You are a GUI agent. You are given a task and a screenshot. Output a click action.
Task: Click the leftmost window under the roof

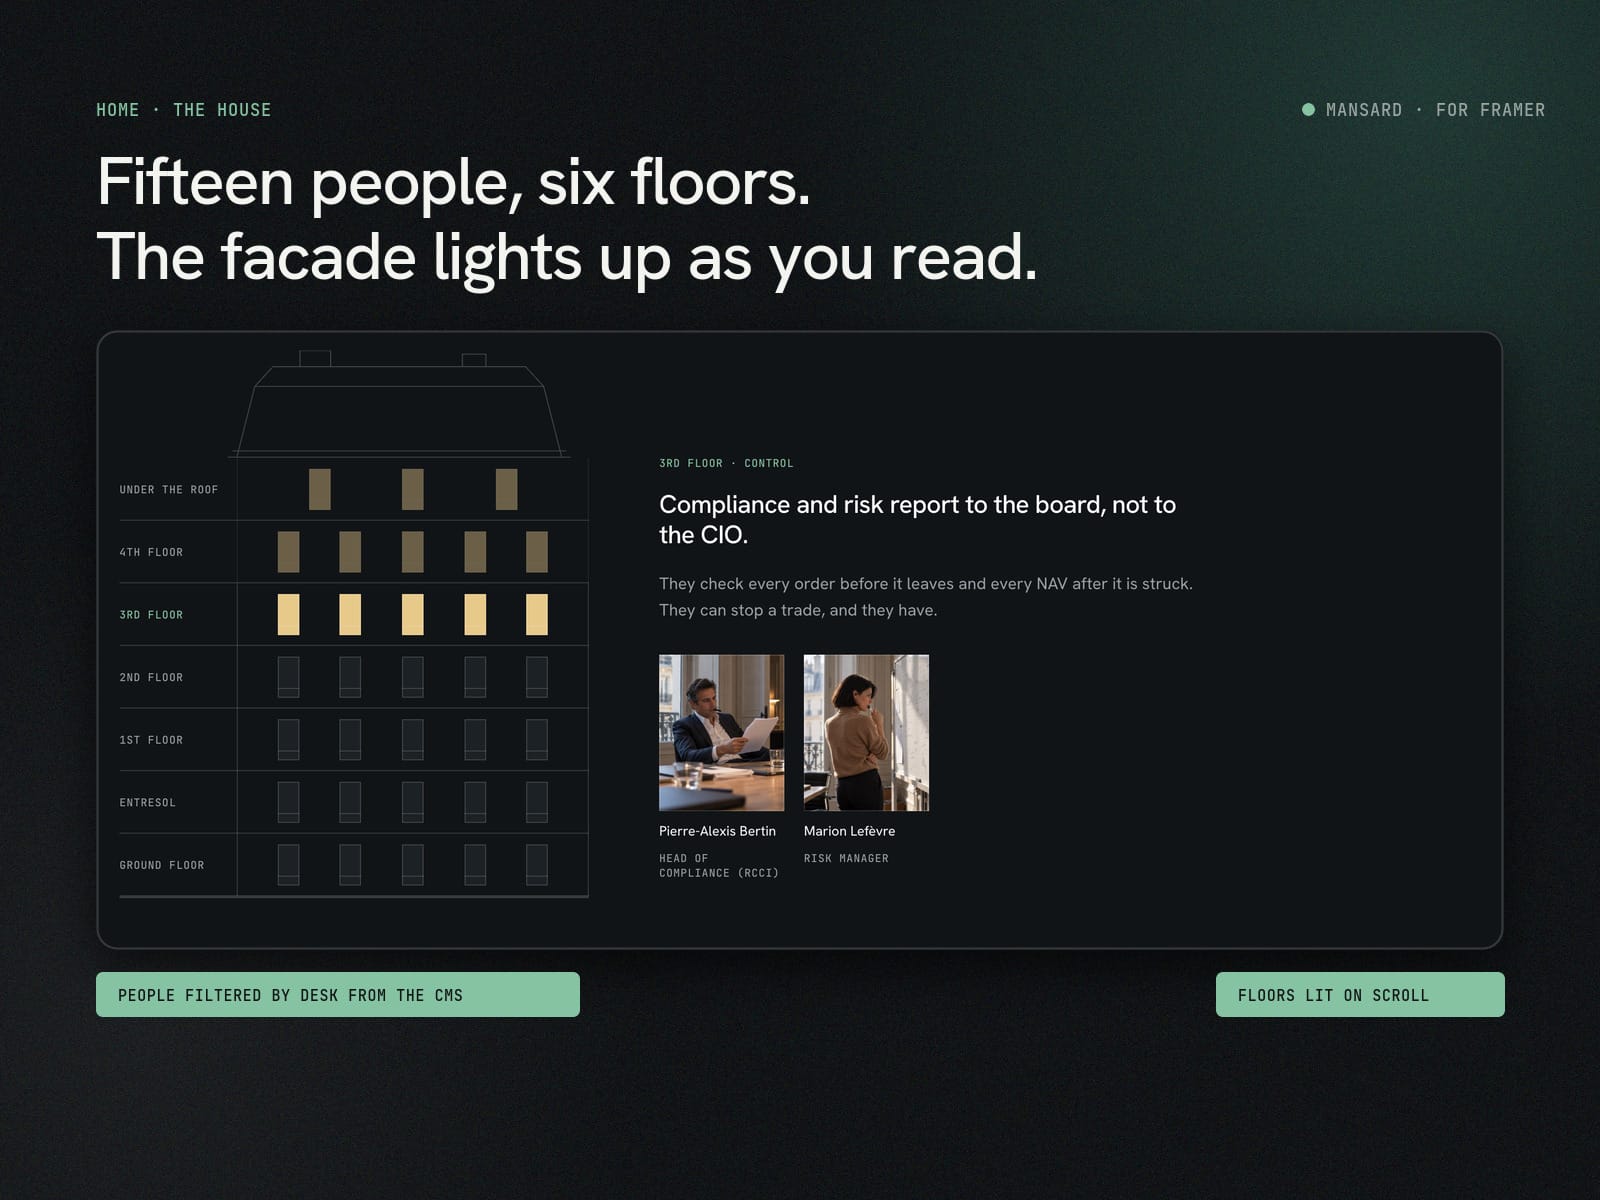coord(319,489)
